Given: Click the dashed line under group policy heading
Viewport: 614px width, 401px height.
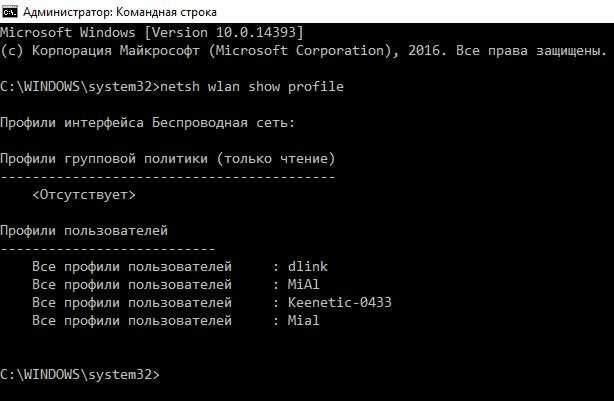Looking at the screenshot, I should (168, 177).
